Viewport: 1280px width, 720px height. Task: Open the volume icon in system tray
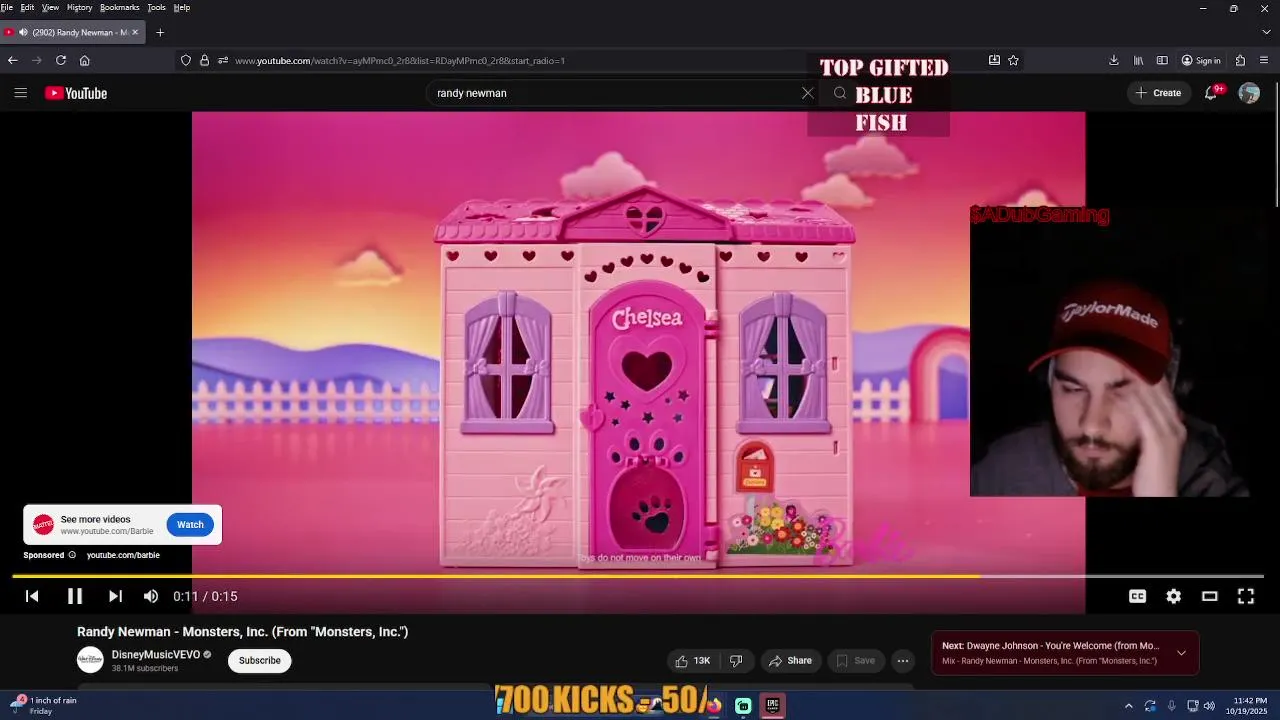click(x=1210, y=706)
